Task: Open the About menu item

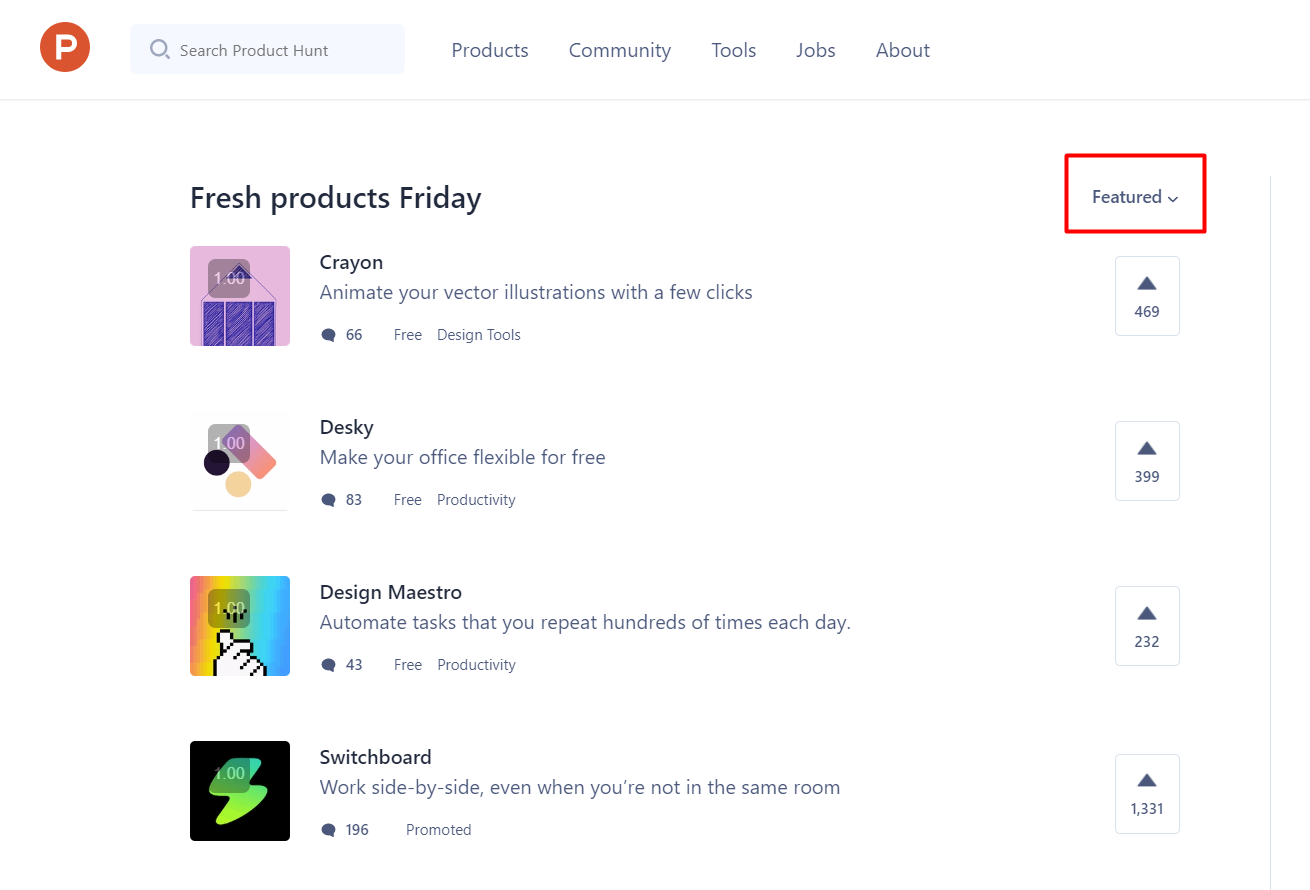Action: [x=903, y=50]
